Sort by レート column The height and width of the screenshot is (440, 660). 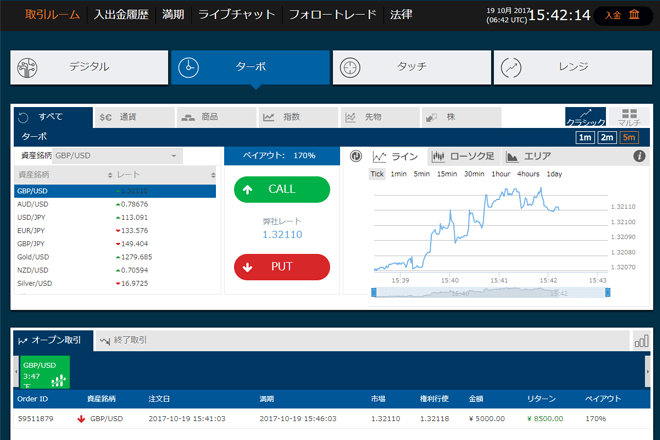click(x=165, y=175)
